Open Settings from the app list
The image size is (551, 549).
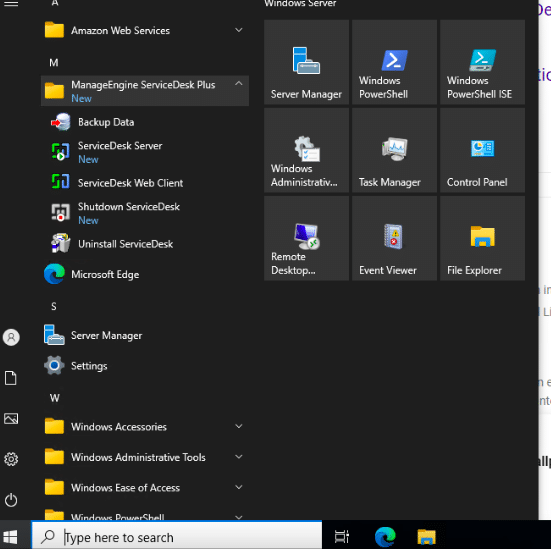tap(145, 366)
